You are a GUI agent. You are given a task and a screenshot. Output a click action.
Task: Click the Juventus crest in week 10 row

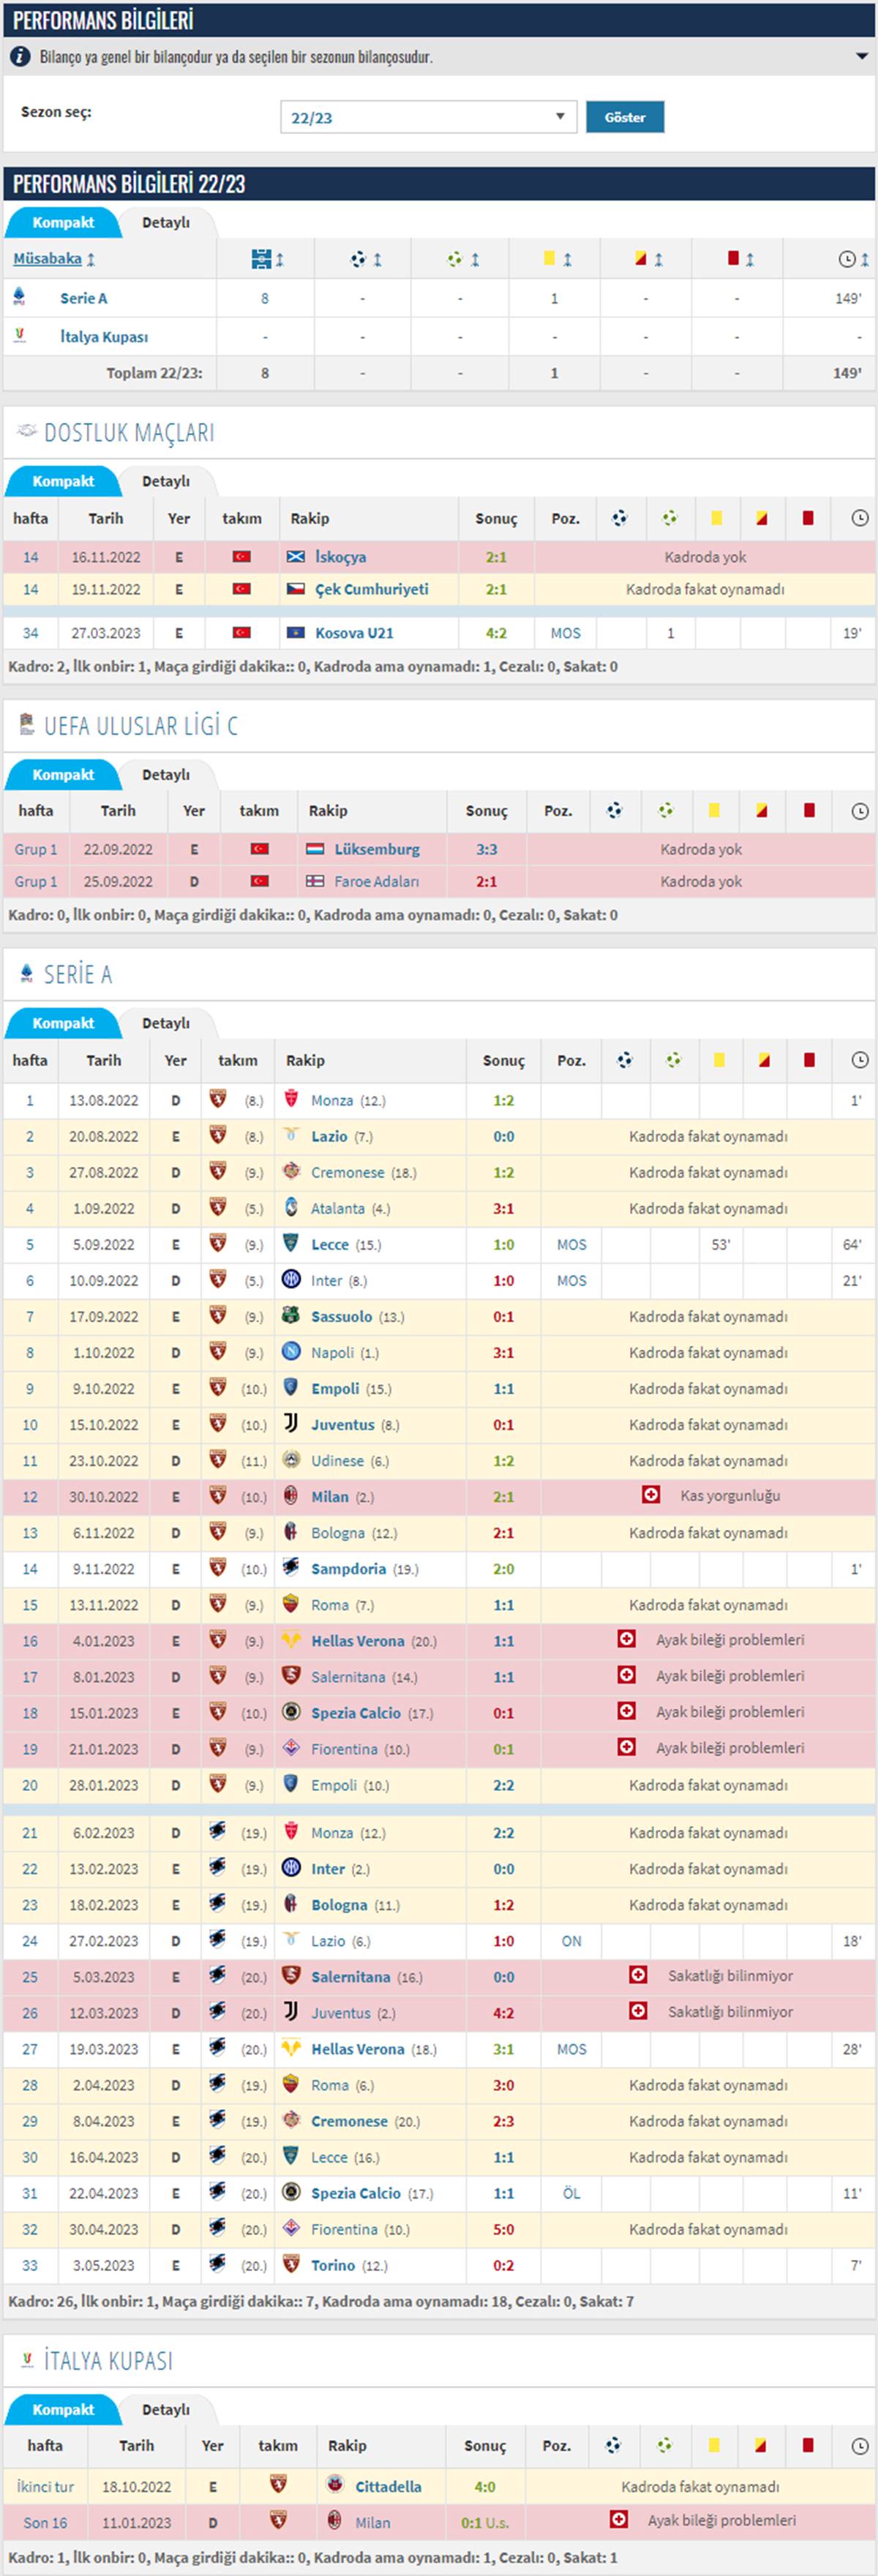click(x=291, y=1423)
